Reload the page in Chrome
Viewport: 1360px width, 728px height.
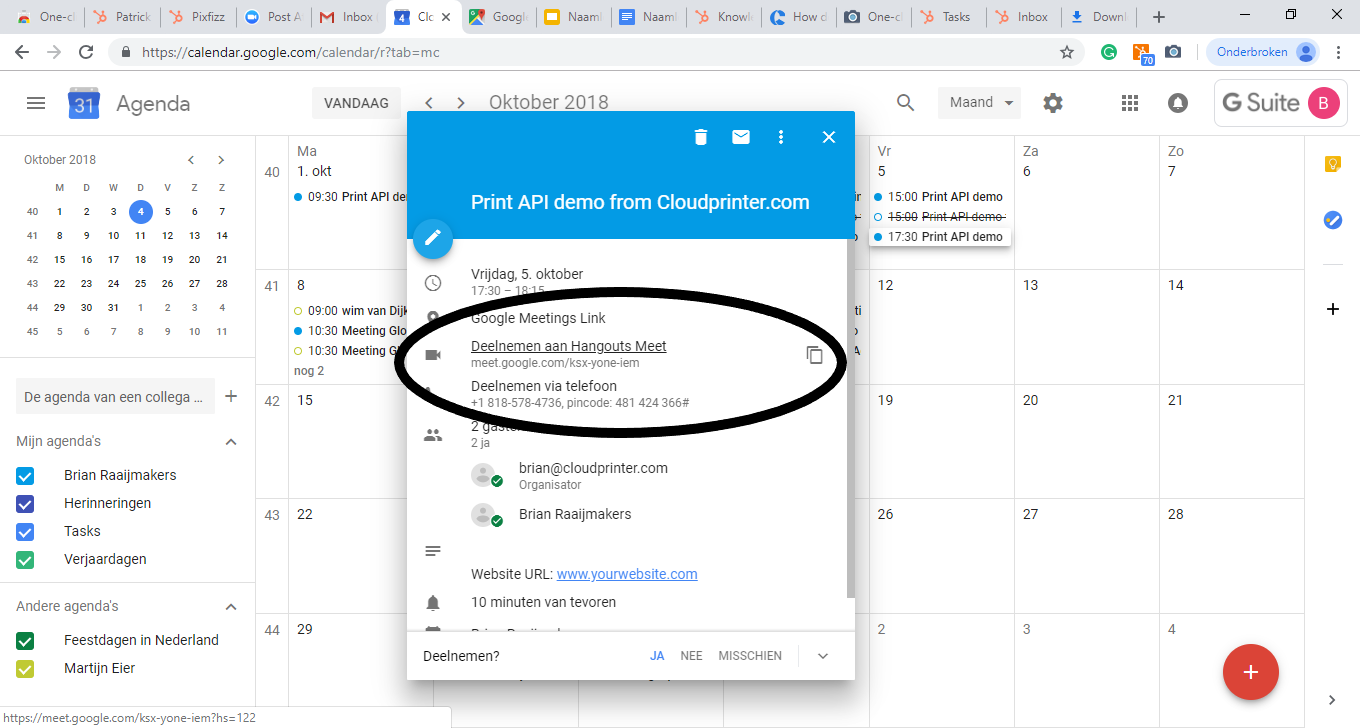pyautogui.click(x=86, y=52)
